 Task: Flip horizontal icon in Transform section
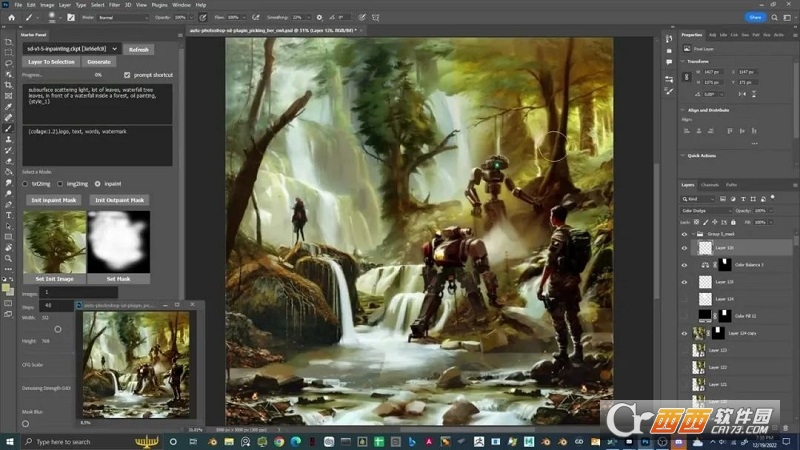(742, 94)
